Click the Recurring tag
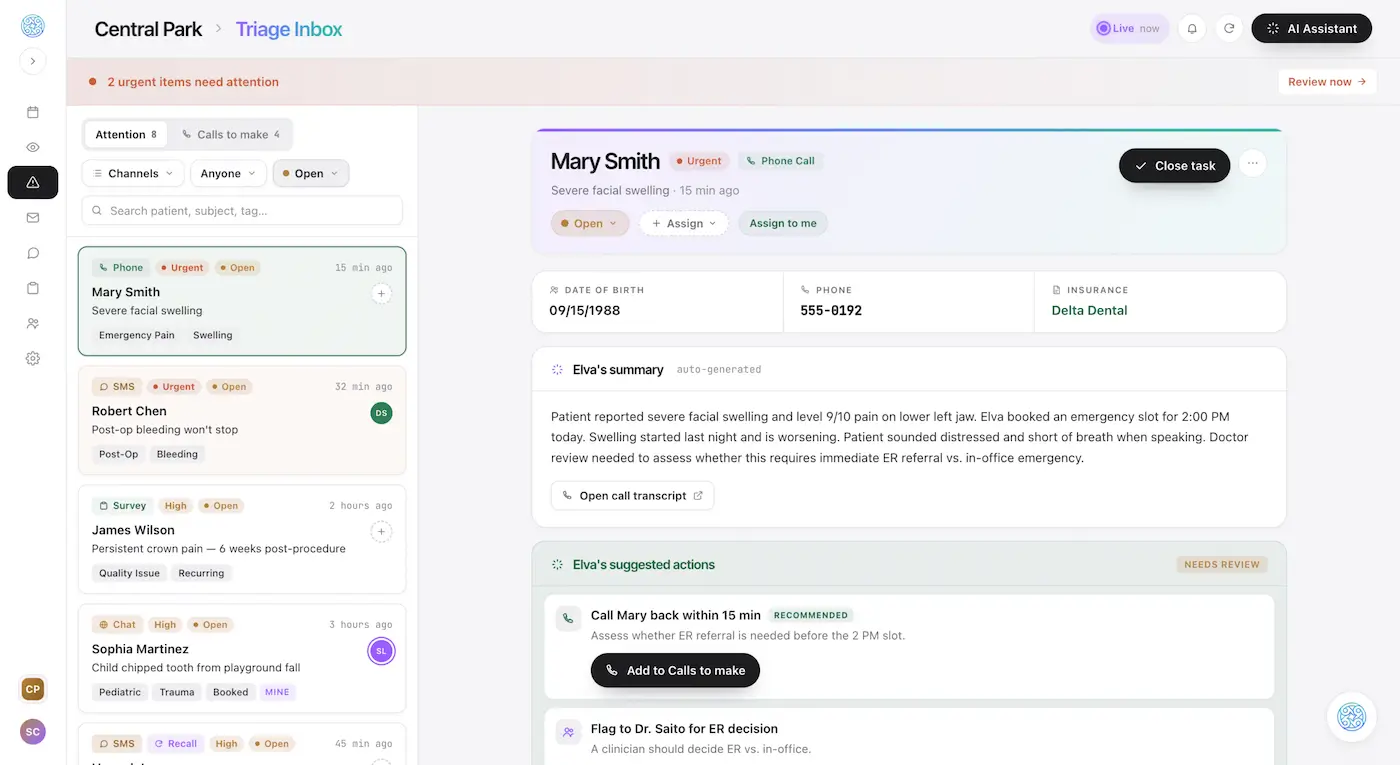The height and width of the screenshot is (765, 1400). [x=201, y=573]
